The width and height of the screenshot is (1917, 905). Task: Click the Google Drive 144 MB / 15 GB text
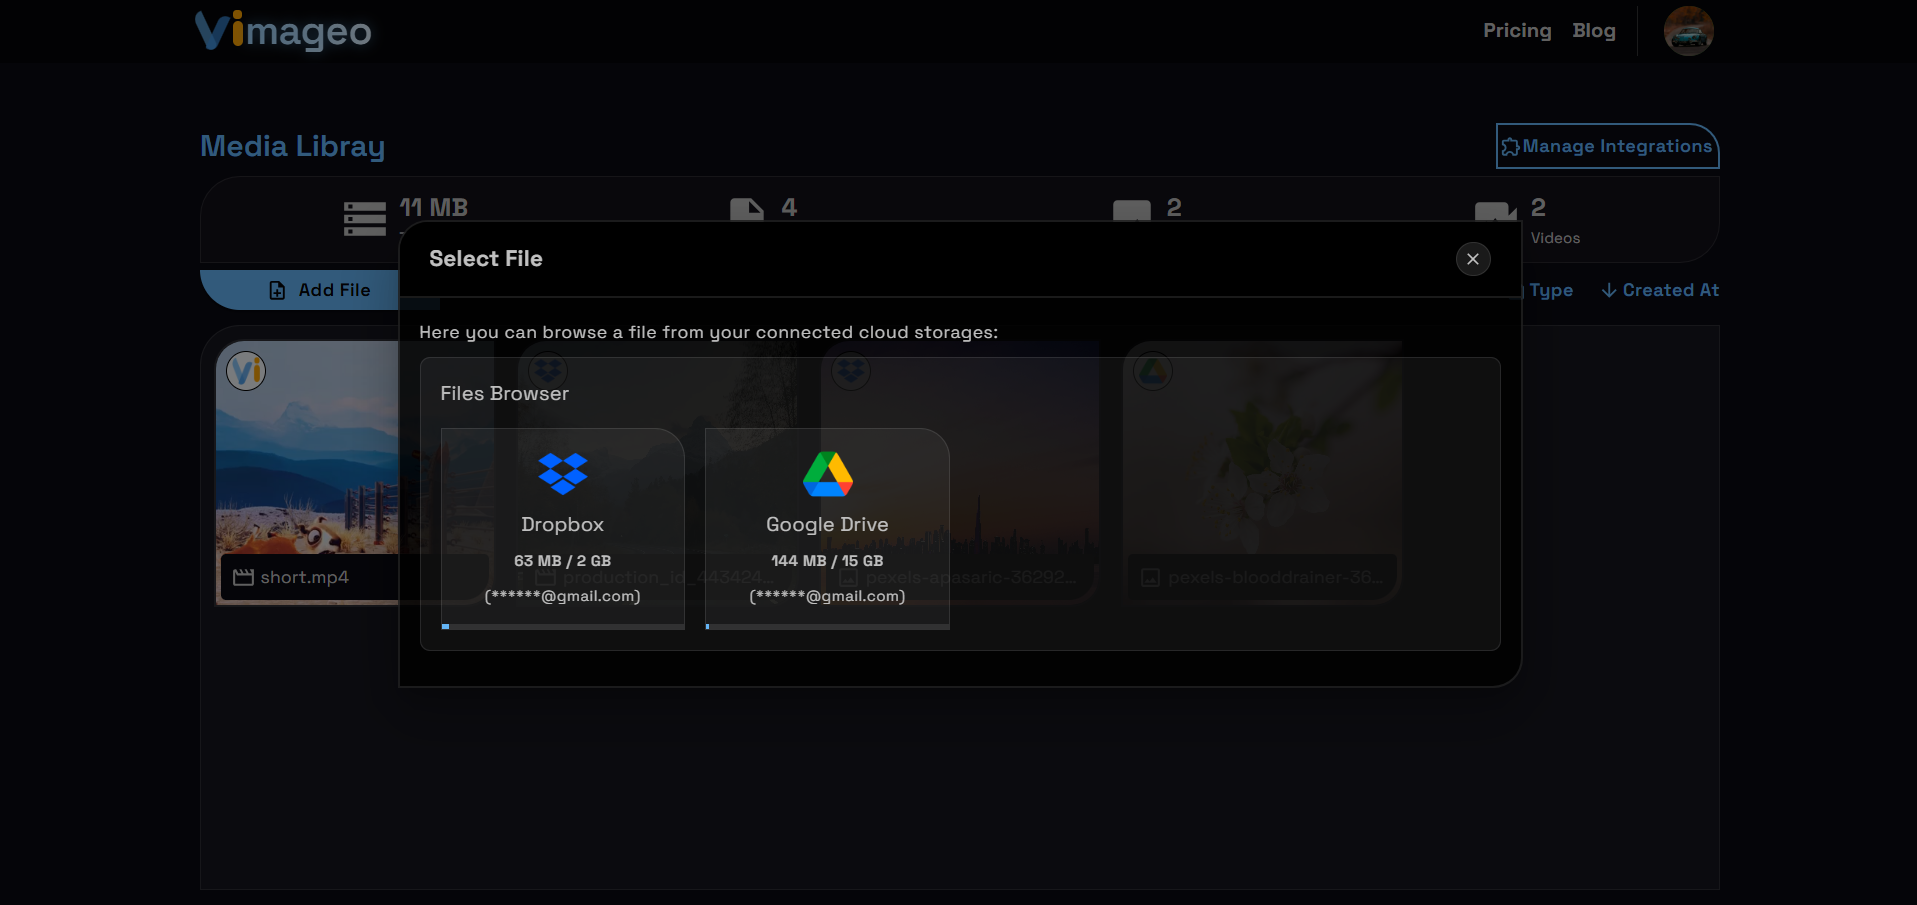(827, 561)
